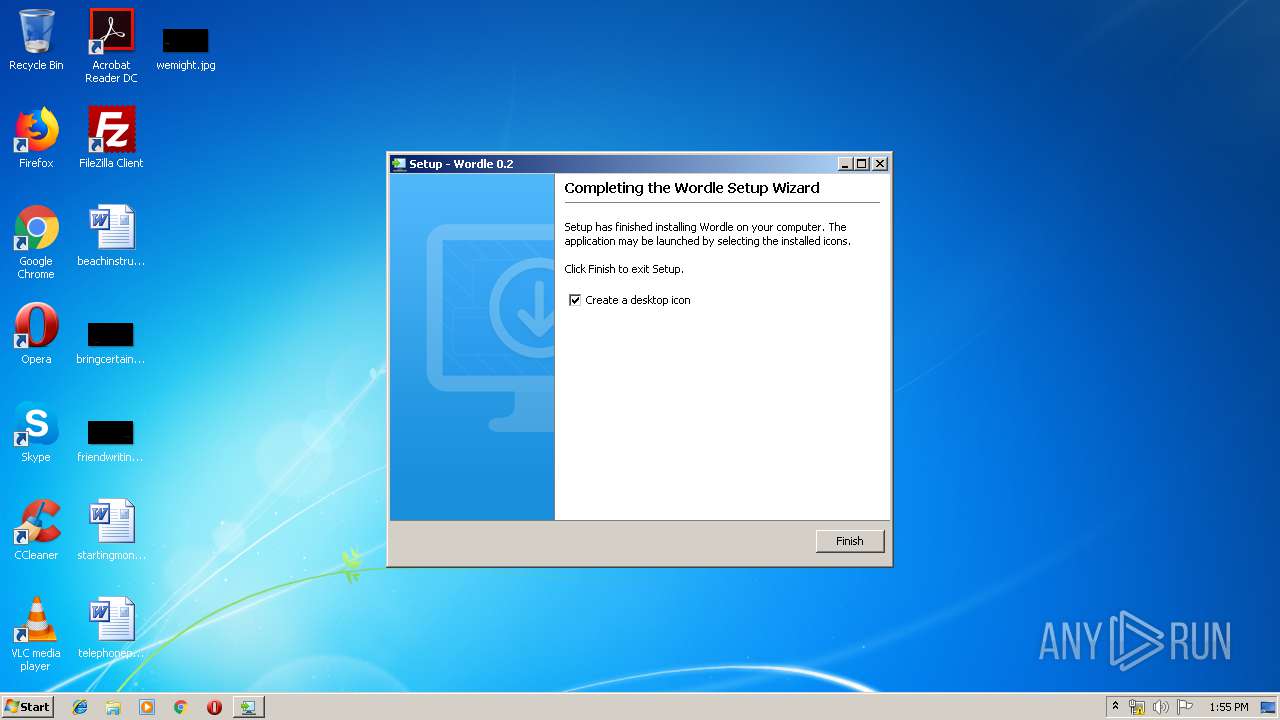The image size is (1280, 720).
Task: Select the VLC media player shortcut
Action: [x=36, y=634]
